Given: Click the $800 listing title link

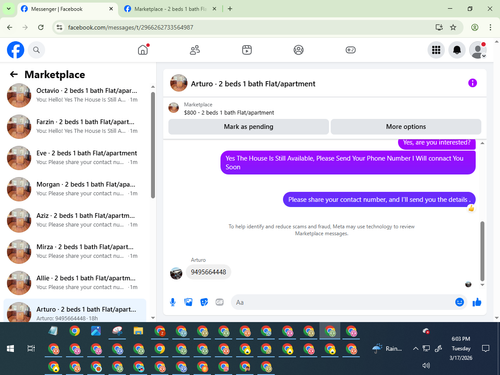Looking at the screenshot, I should point(229,113).
